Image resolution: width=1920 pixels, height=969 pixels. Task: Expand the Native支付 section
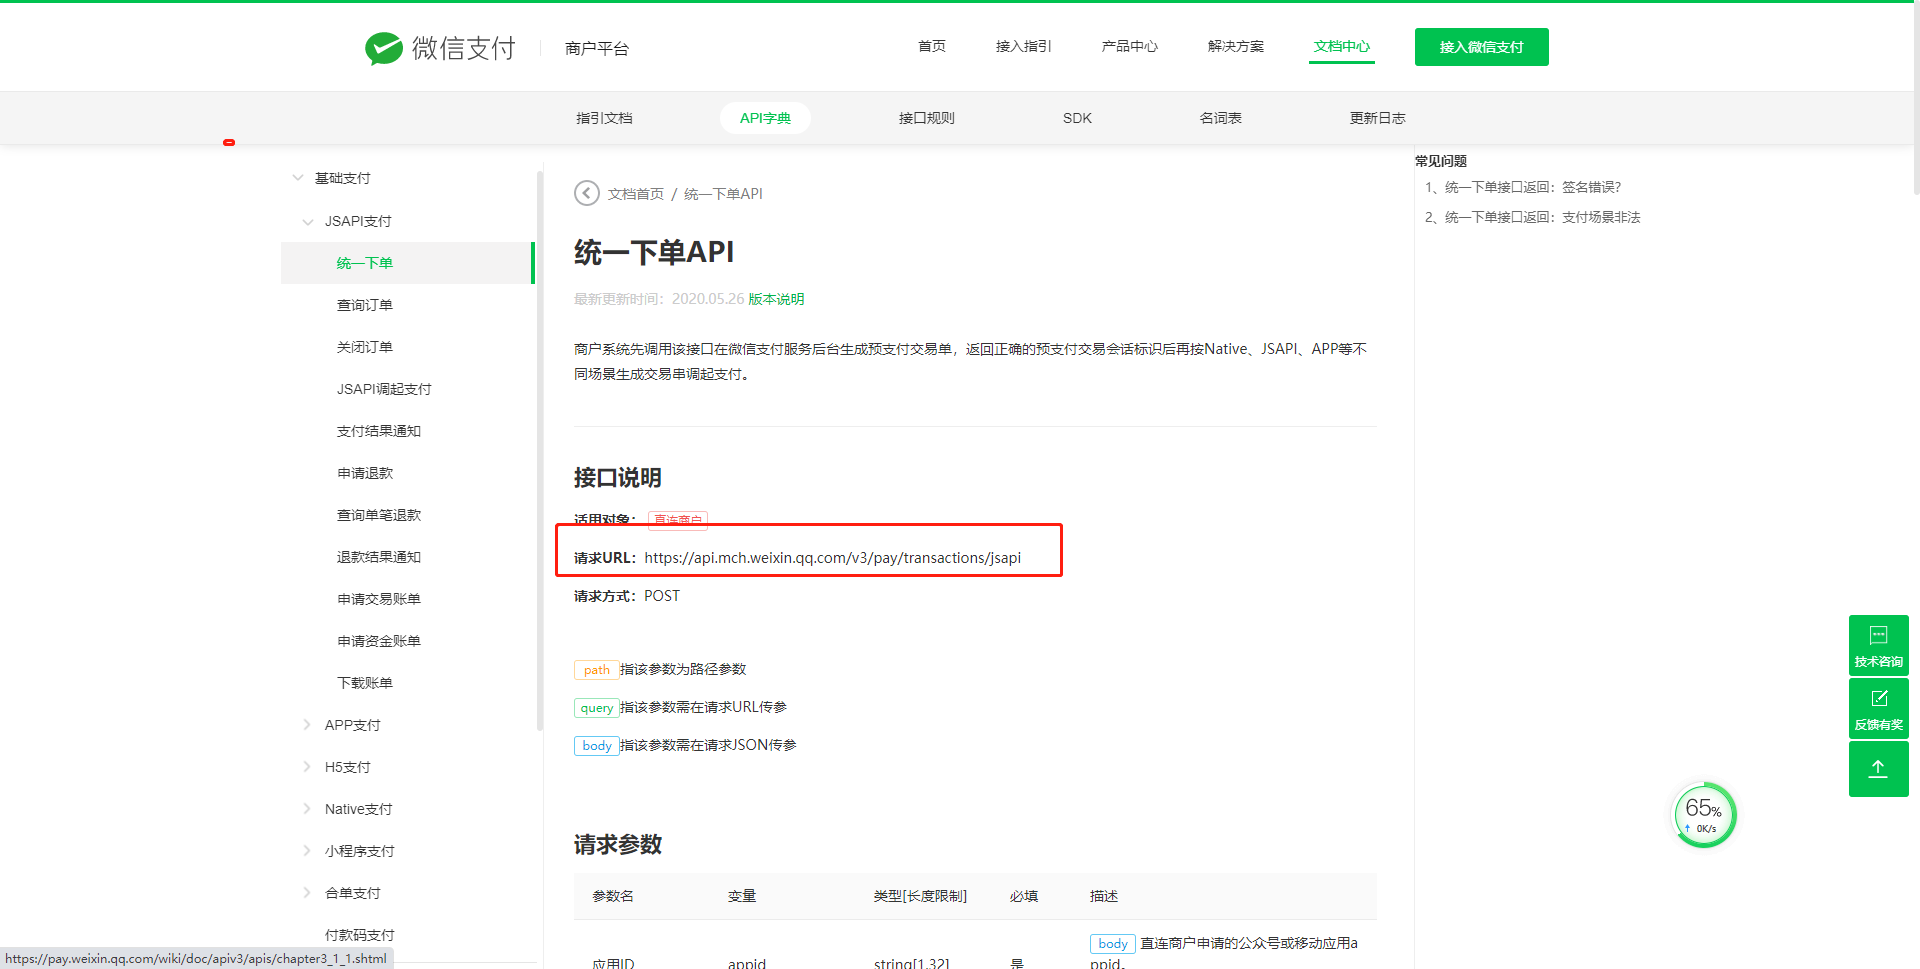point(307,809)
